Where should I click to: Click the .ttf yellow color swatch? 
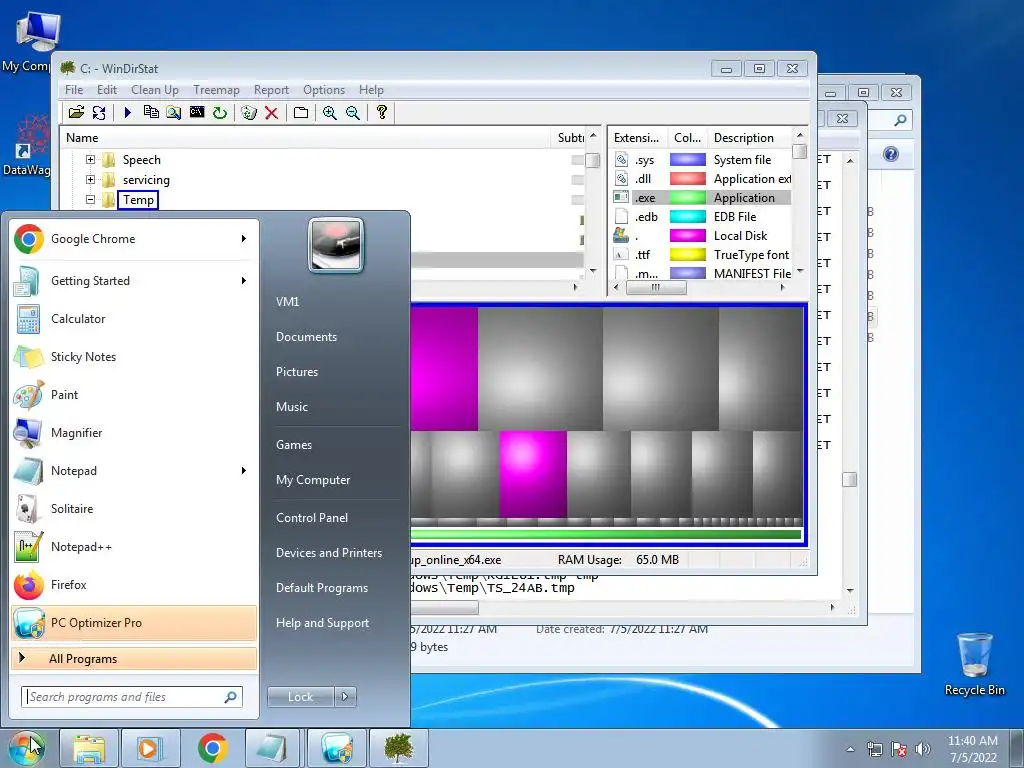tap(688, 255)
